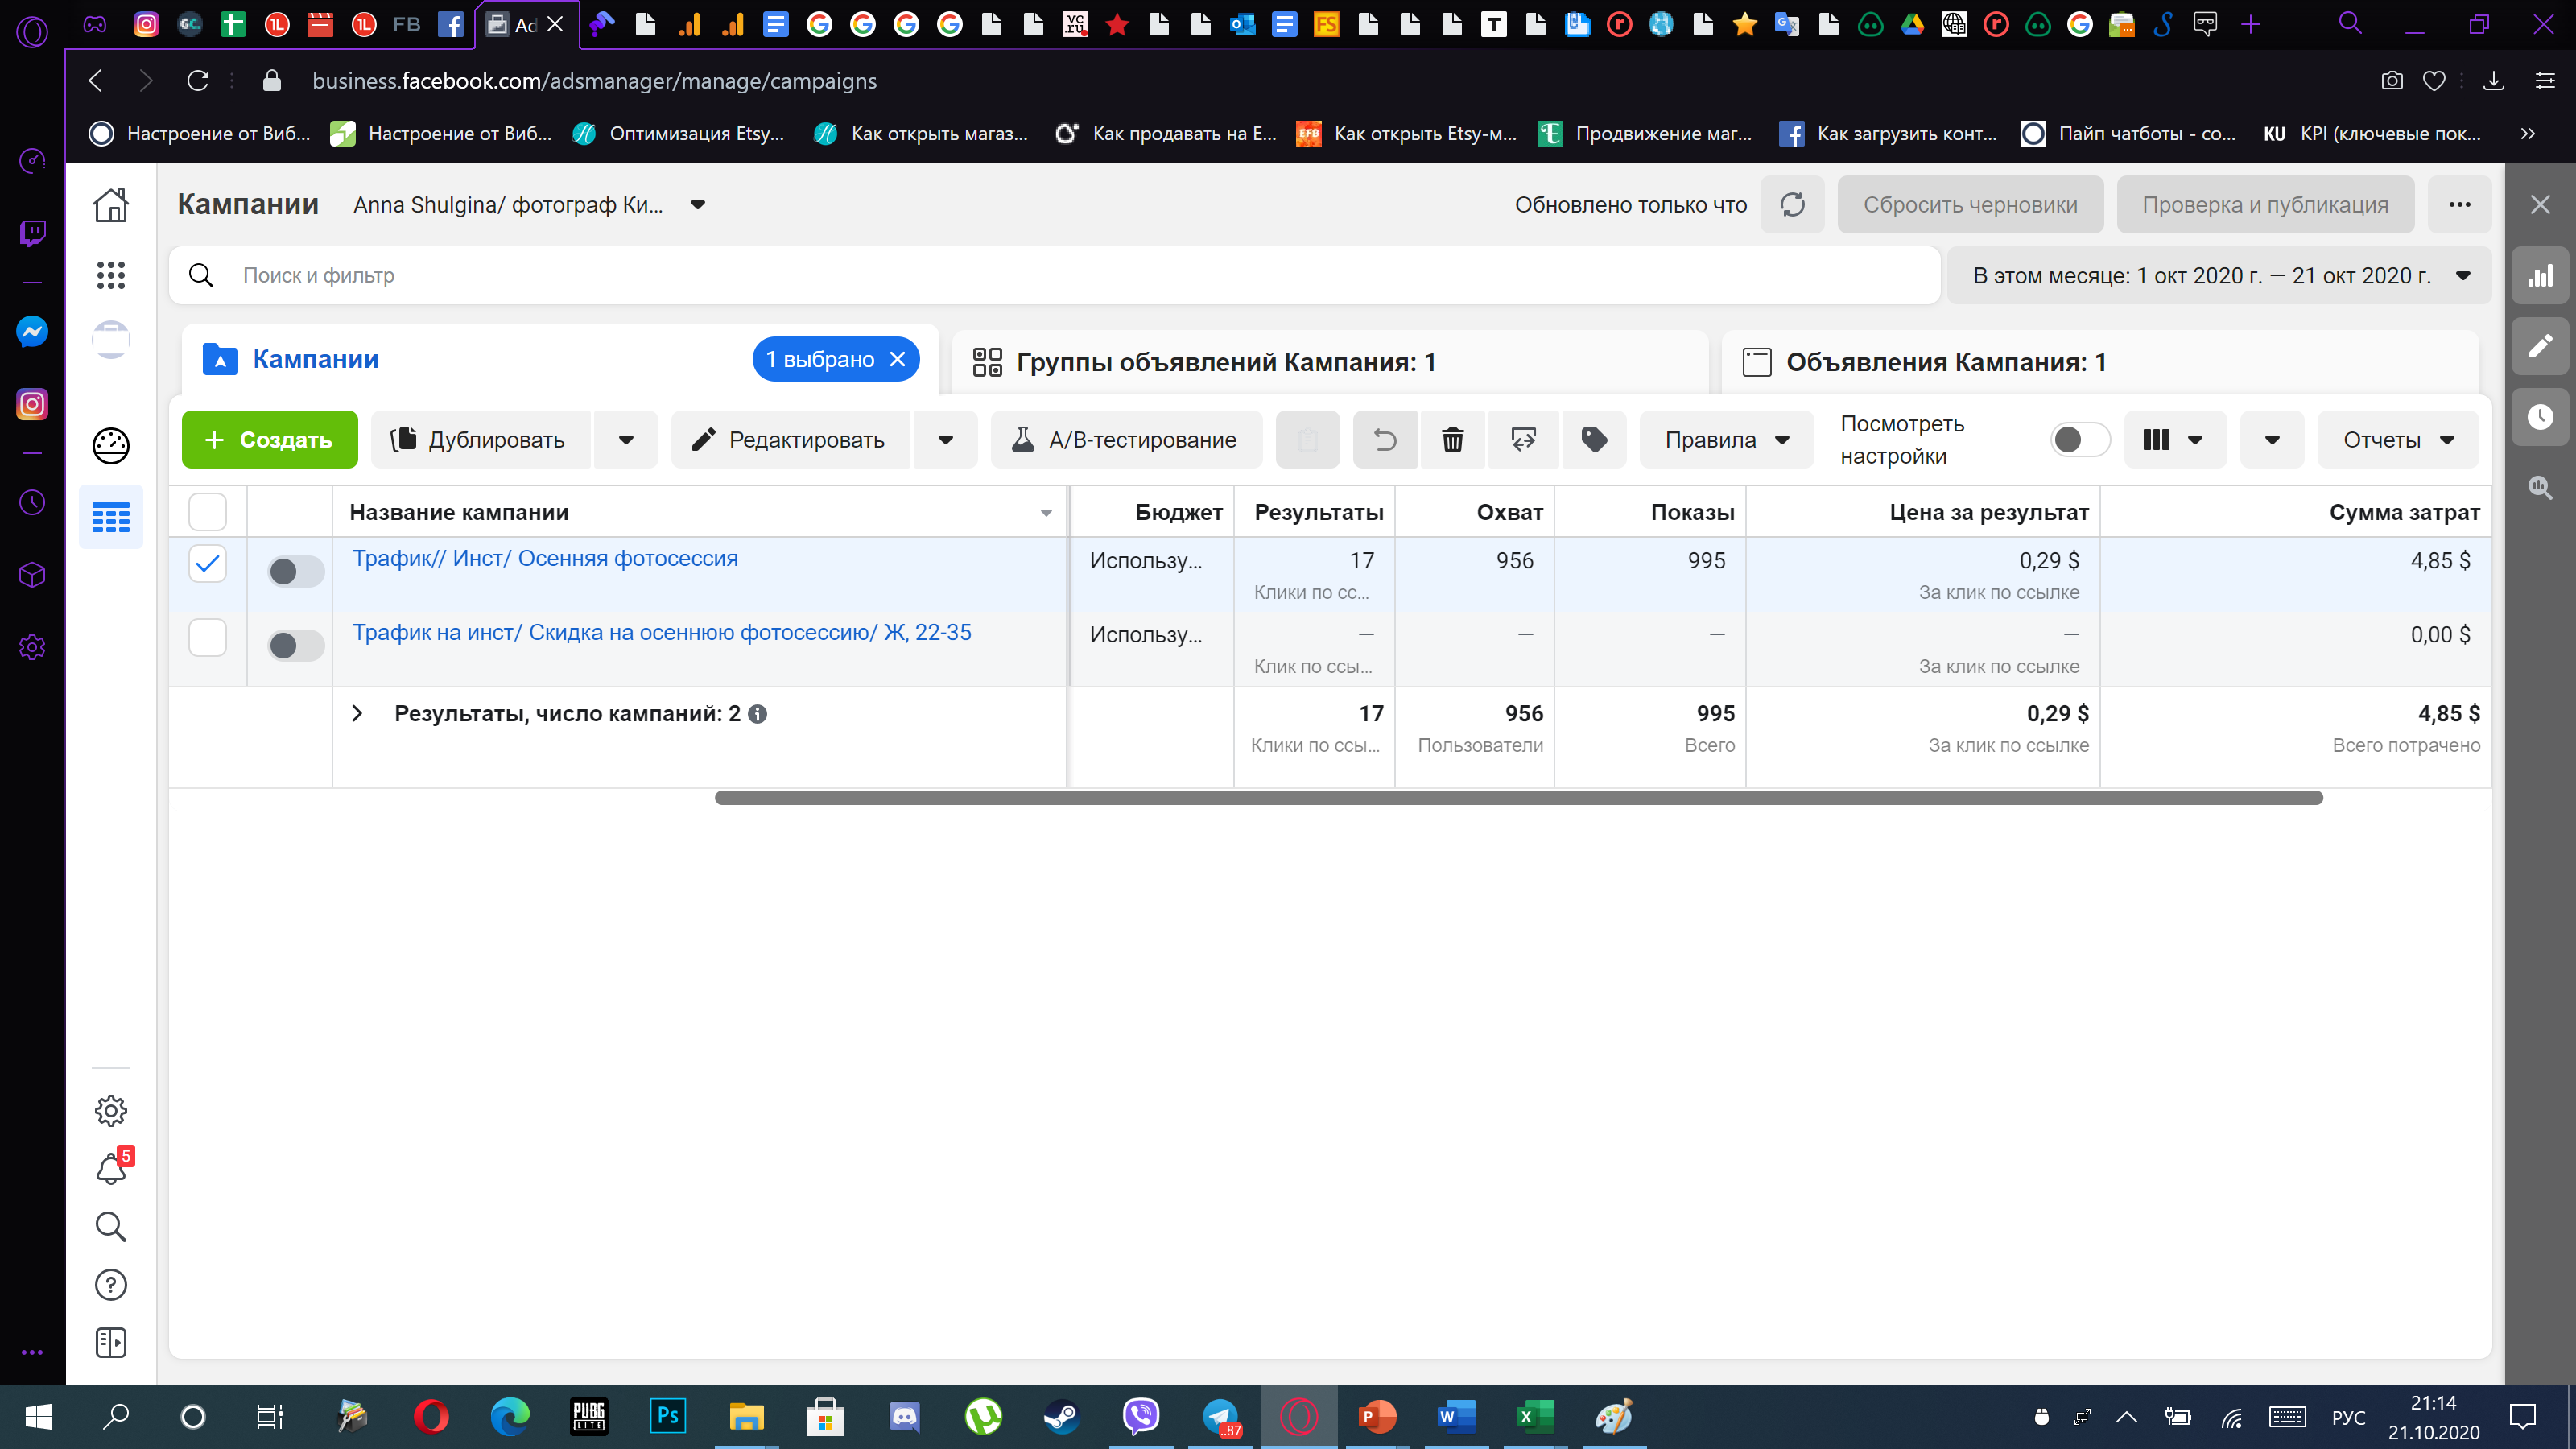Refresh campaign data with the reload icon

(x=1793, y=205)
